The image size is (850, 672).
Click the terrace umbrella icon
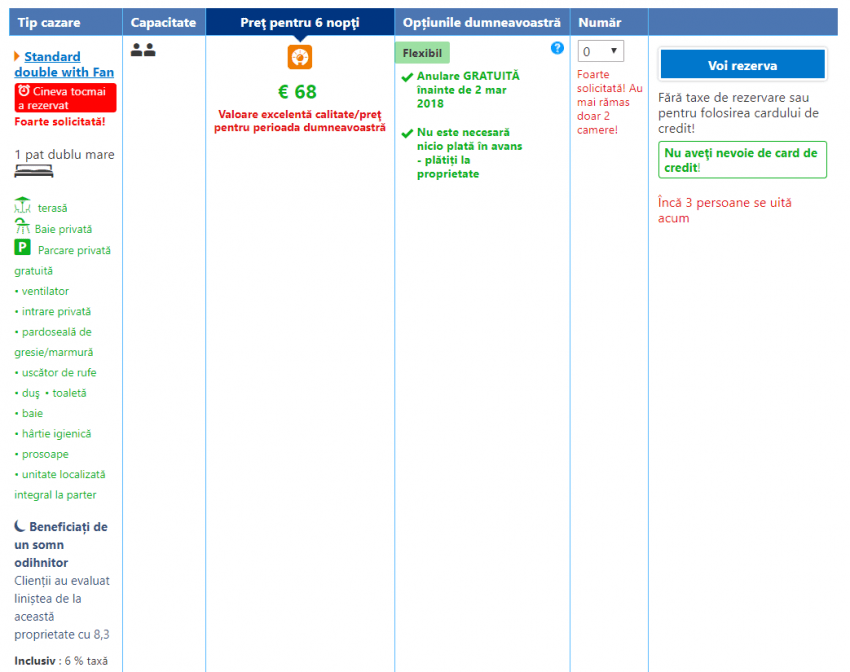pos(23,206)
